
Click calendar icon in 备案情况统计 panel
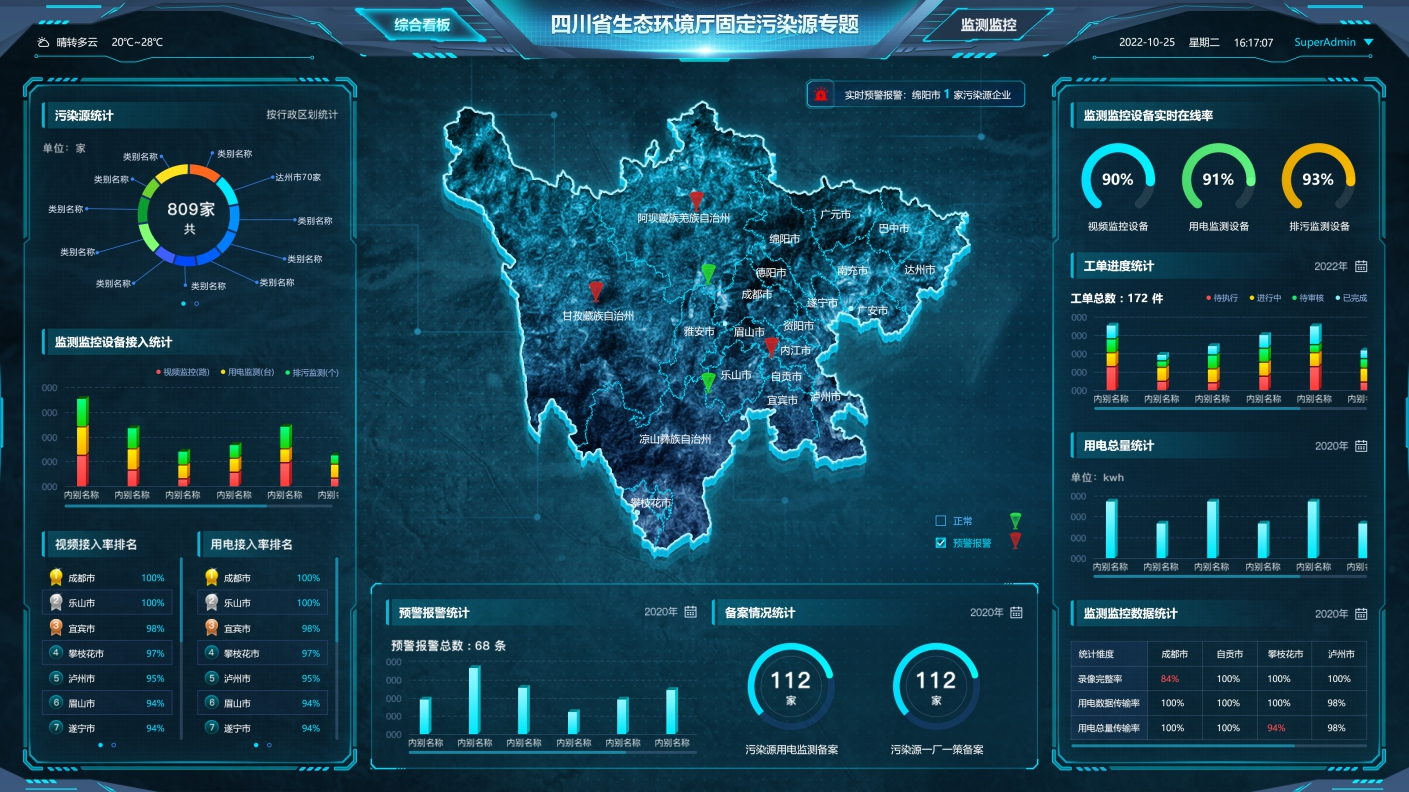[1016, 612]
